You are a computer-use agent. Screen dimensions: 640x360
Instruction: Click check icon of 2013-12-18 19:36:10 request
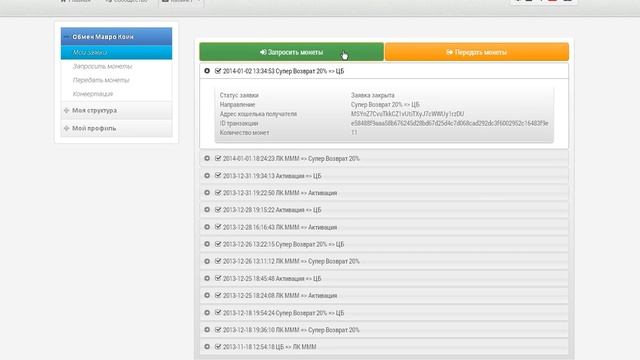pyautogui.click(x=218, y=330)
